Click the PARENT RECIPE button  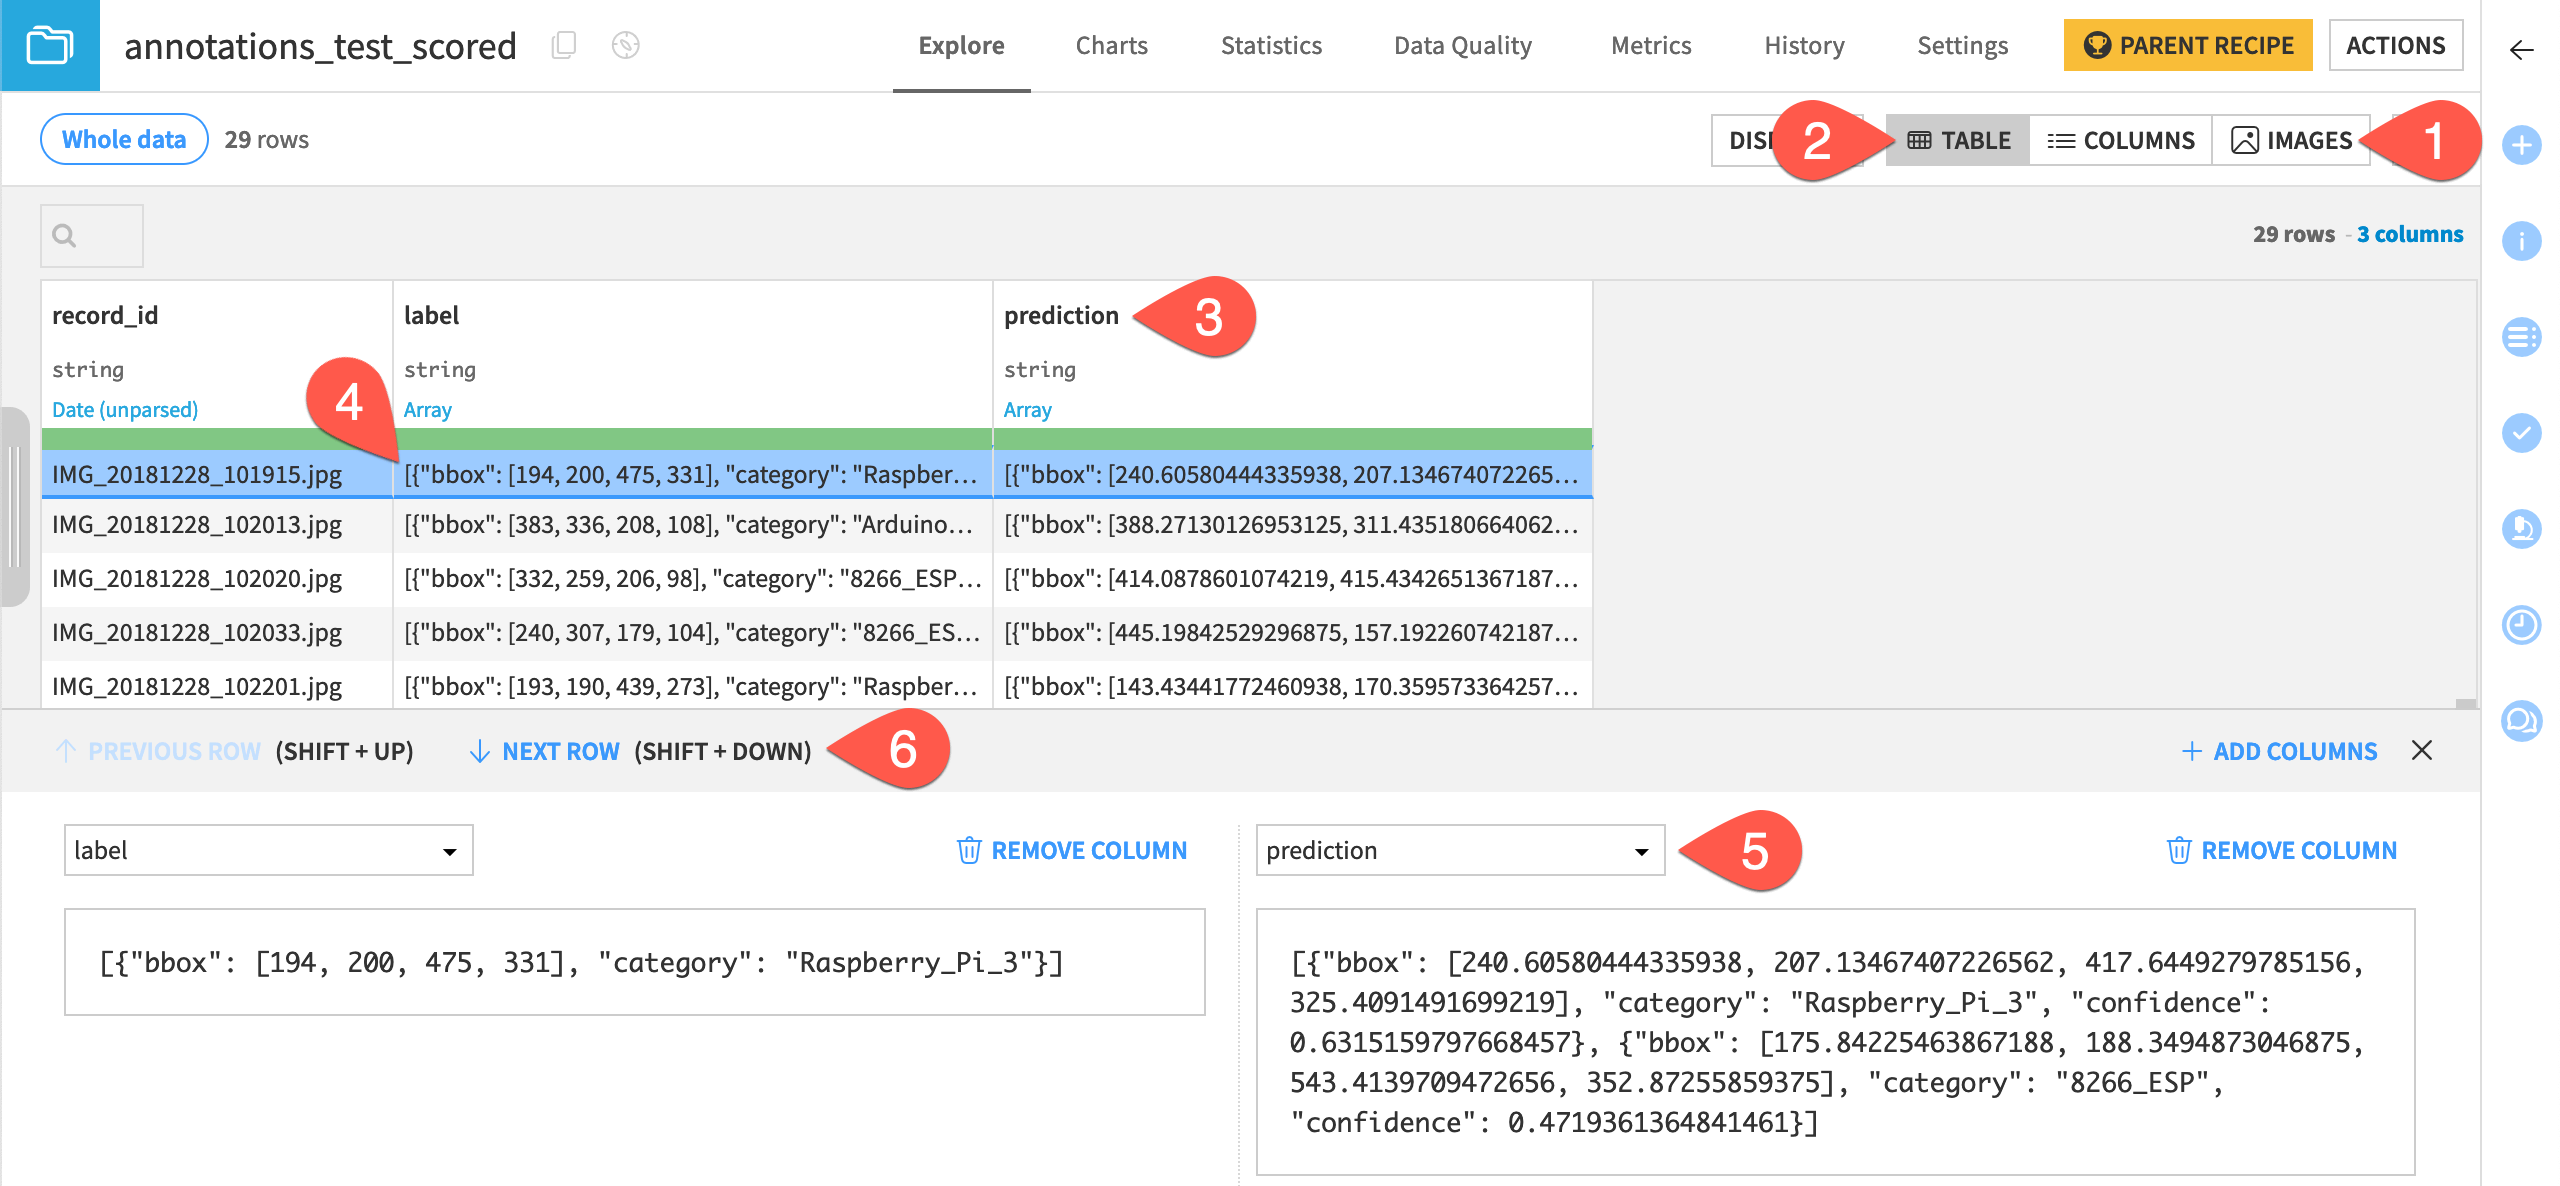click(2186, 45)
